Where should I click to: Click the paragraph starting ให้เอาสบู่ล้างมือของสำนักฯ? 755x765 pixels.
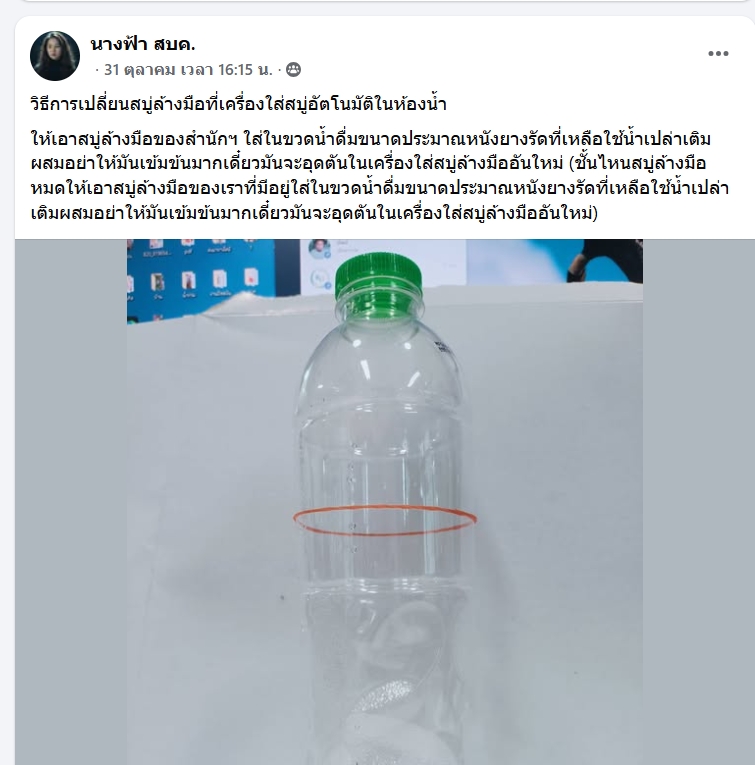380,176
